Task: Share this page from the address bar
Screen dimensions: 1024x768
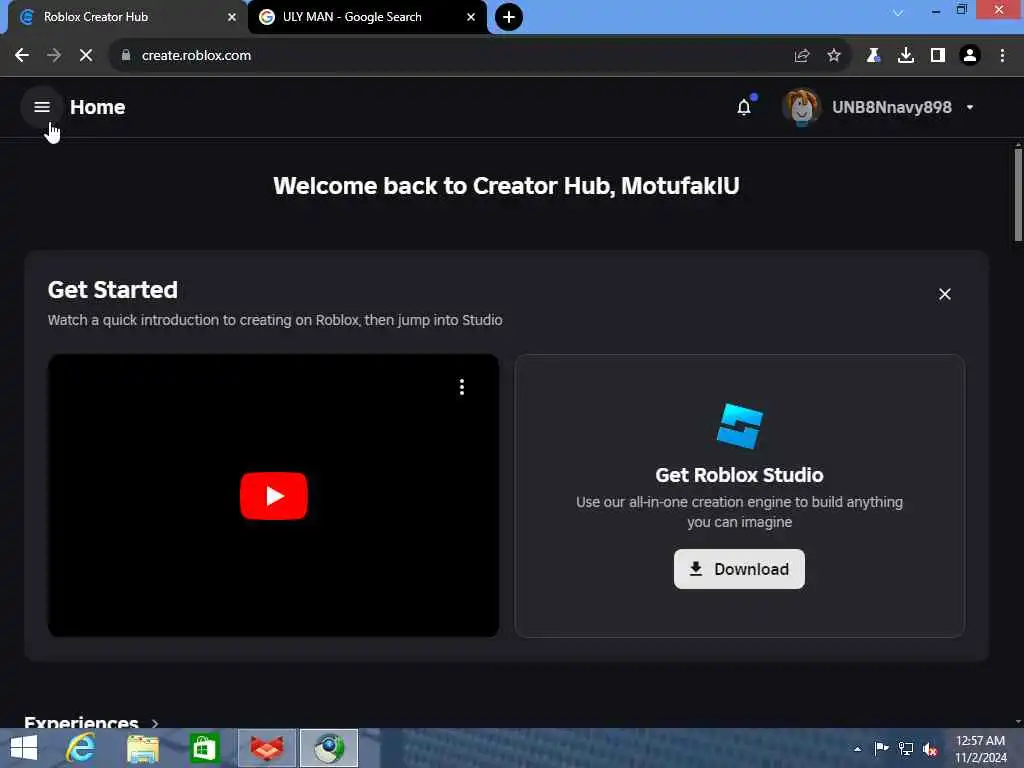Action: click(x=802, y=56)
